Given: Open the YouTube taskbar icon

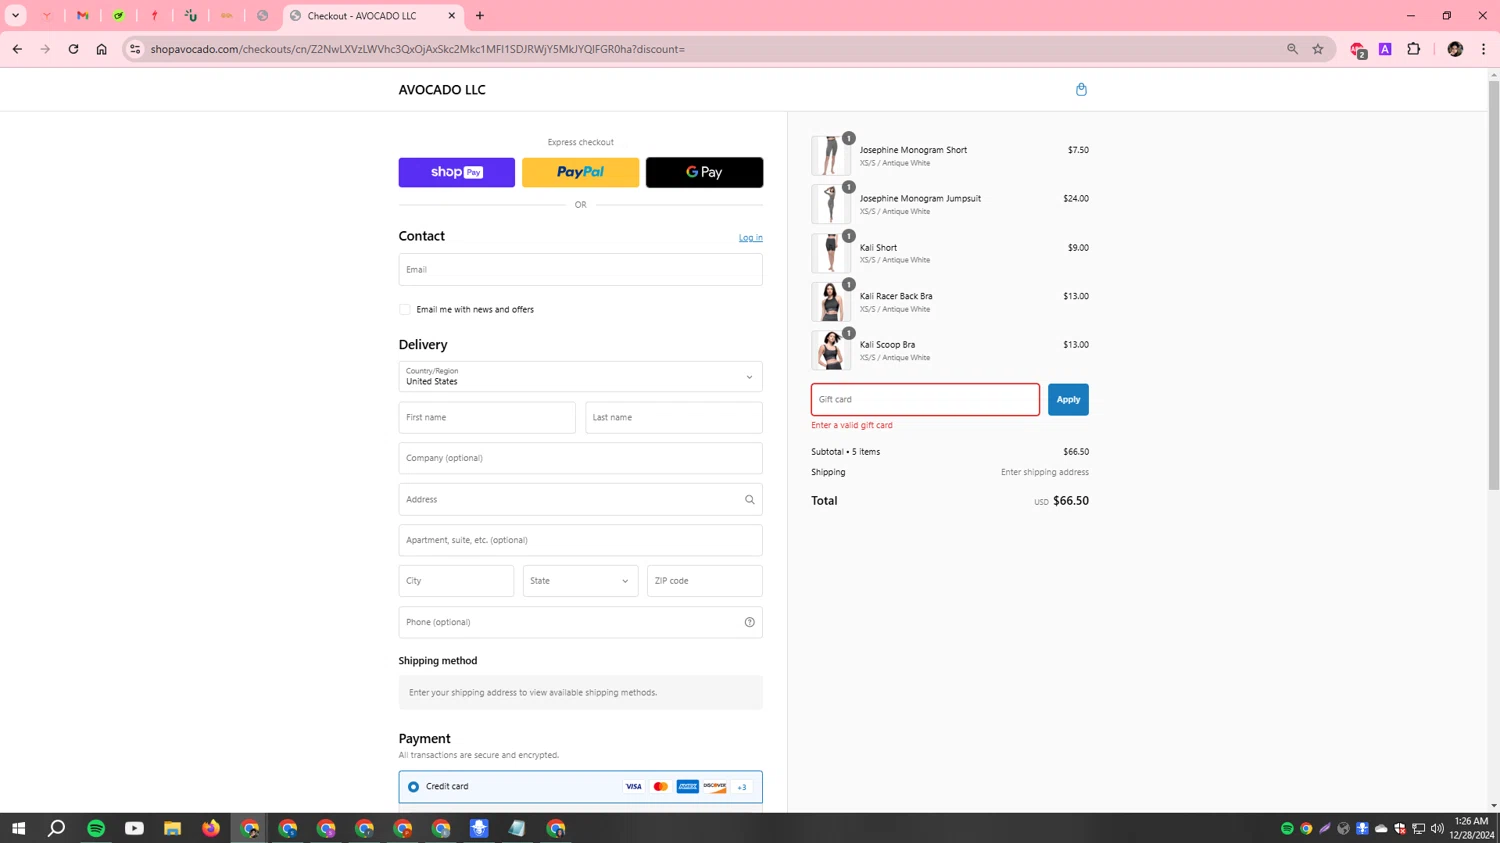Looking at the screenshot, I should coord(134,828).
